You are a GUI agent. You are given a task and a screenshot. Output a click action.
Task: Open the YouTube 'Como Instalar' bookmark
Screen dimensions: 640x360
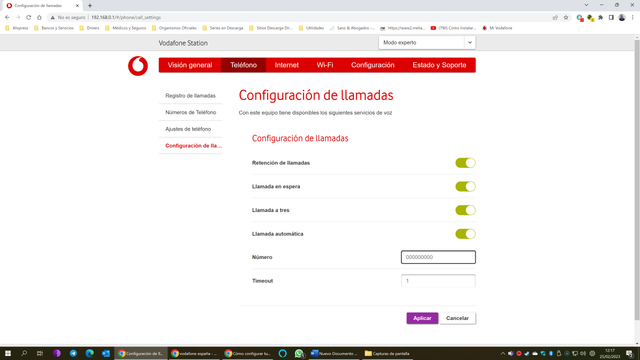(453, 28)
